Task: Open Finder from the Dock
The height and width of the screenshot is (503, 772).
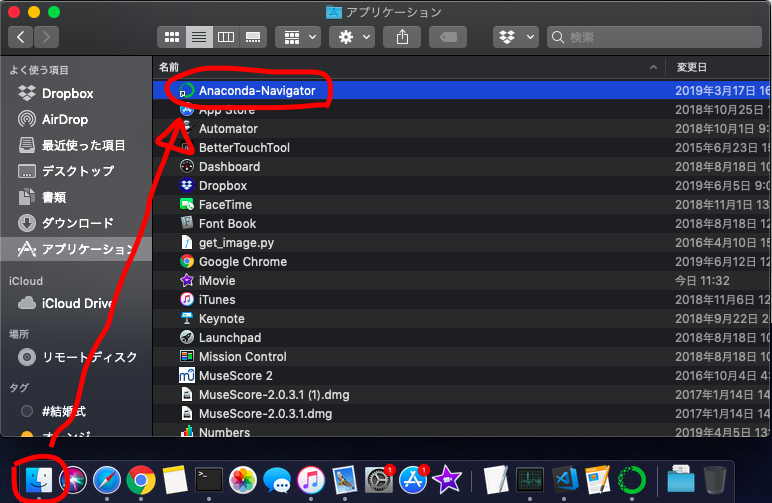Action: [x=38, y=480]
